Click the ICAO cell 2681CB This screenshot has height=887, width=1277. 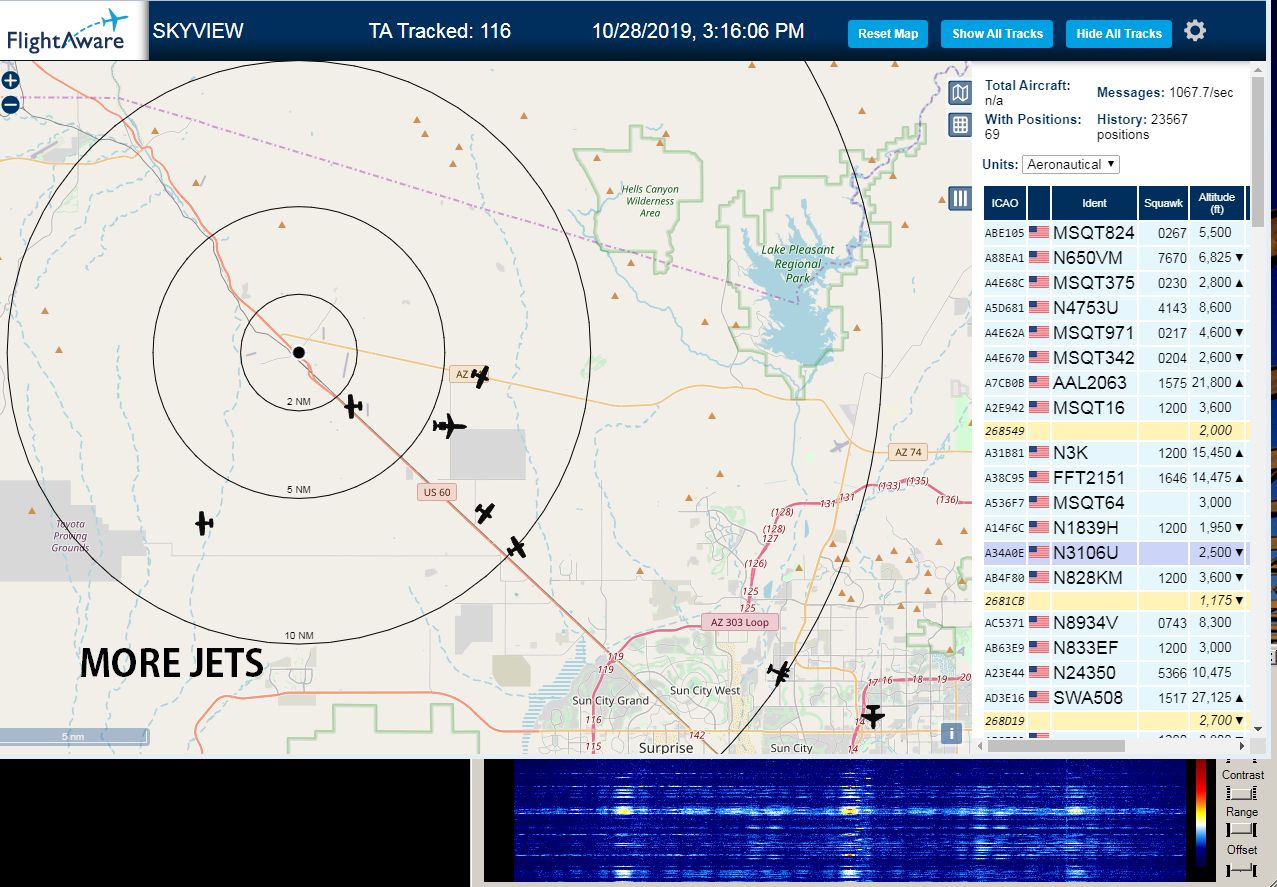tap(1005, 601)
